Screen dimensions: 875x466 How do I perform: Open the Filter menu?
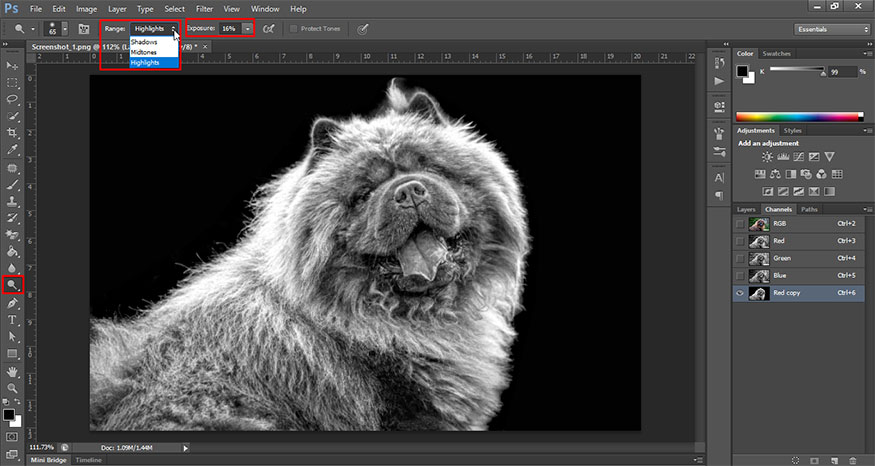tap(204, 9)
